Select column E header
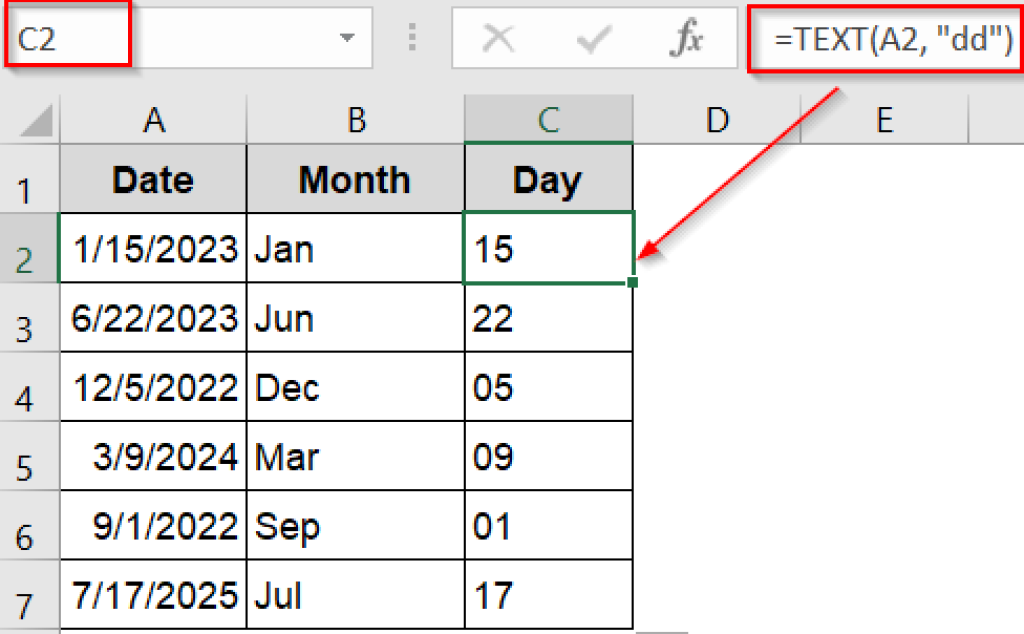 point(884,119)
